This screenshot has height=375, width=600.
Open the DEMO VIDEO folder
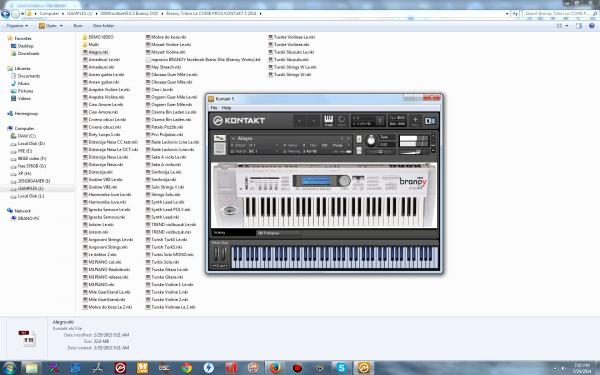pos(98,37)
